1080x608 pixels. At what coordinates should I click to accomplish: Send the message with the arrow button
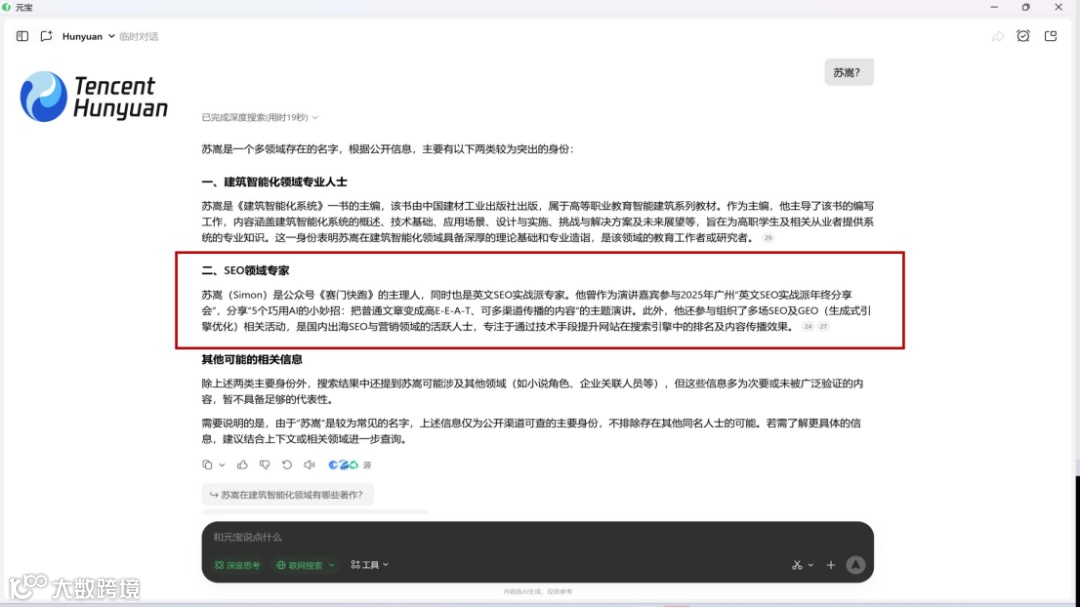tap(855, 565)
